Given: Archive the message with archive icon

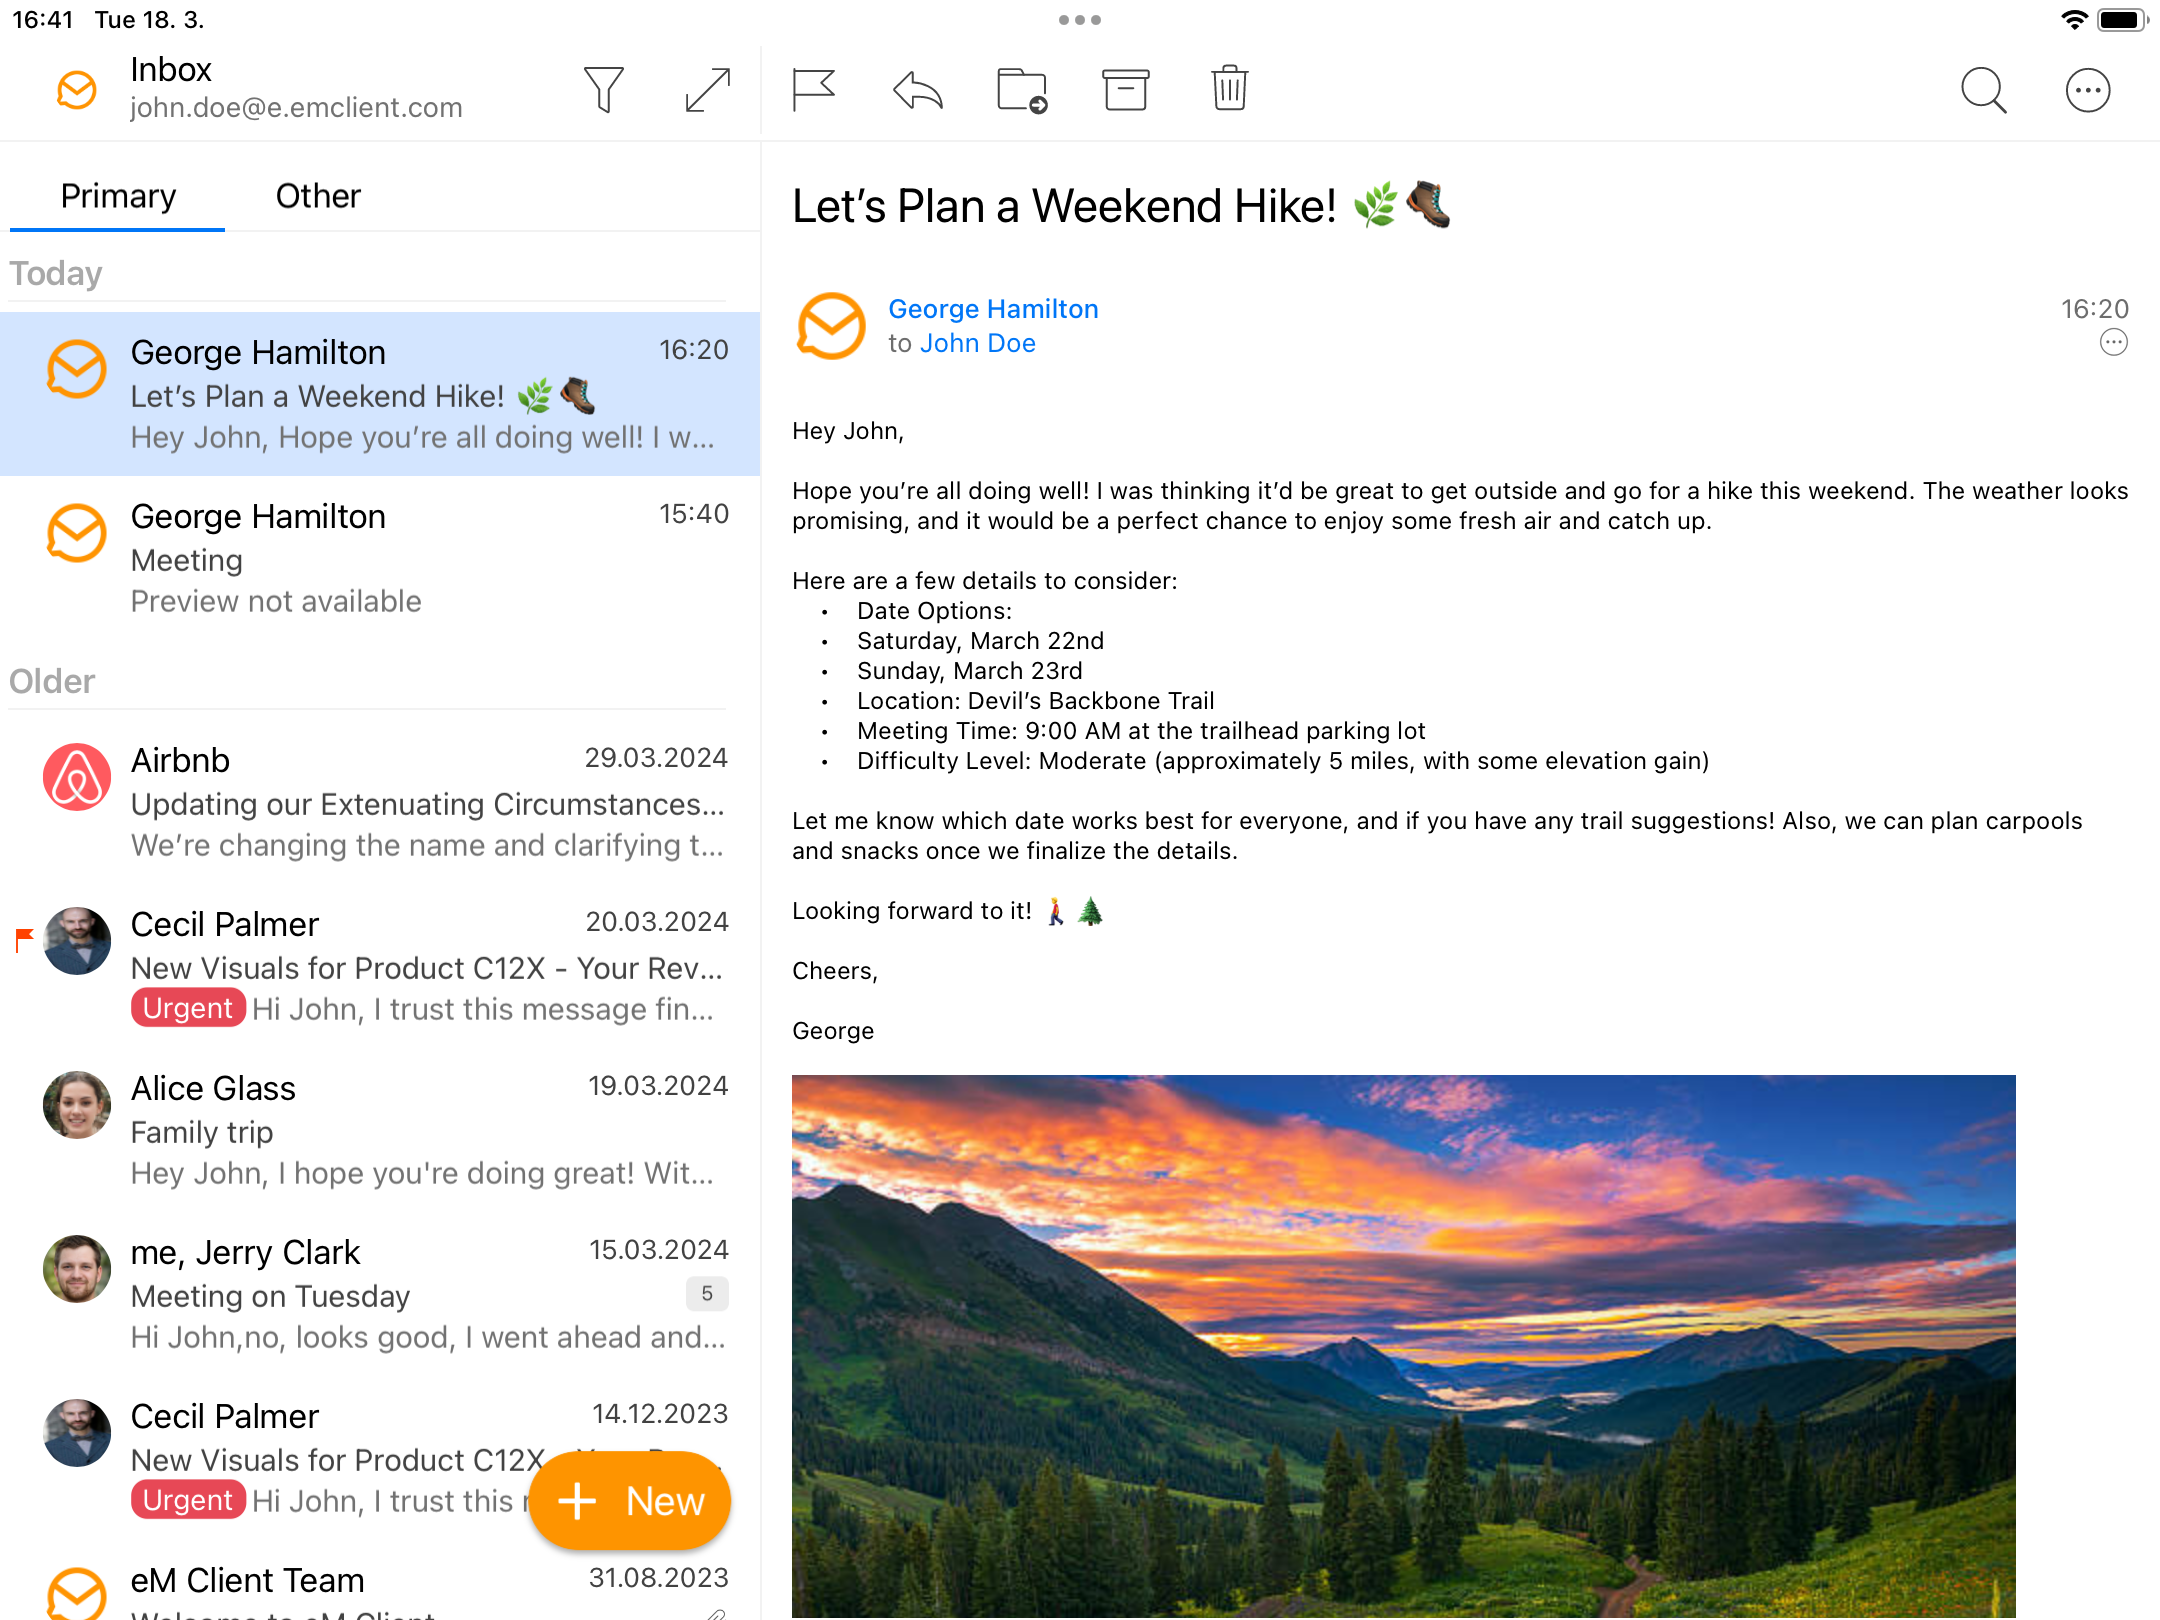Looking at the screenshot, I should [x=1125, y=90].
